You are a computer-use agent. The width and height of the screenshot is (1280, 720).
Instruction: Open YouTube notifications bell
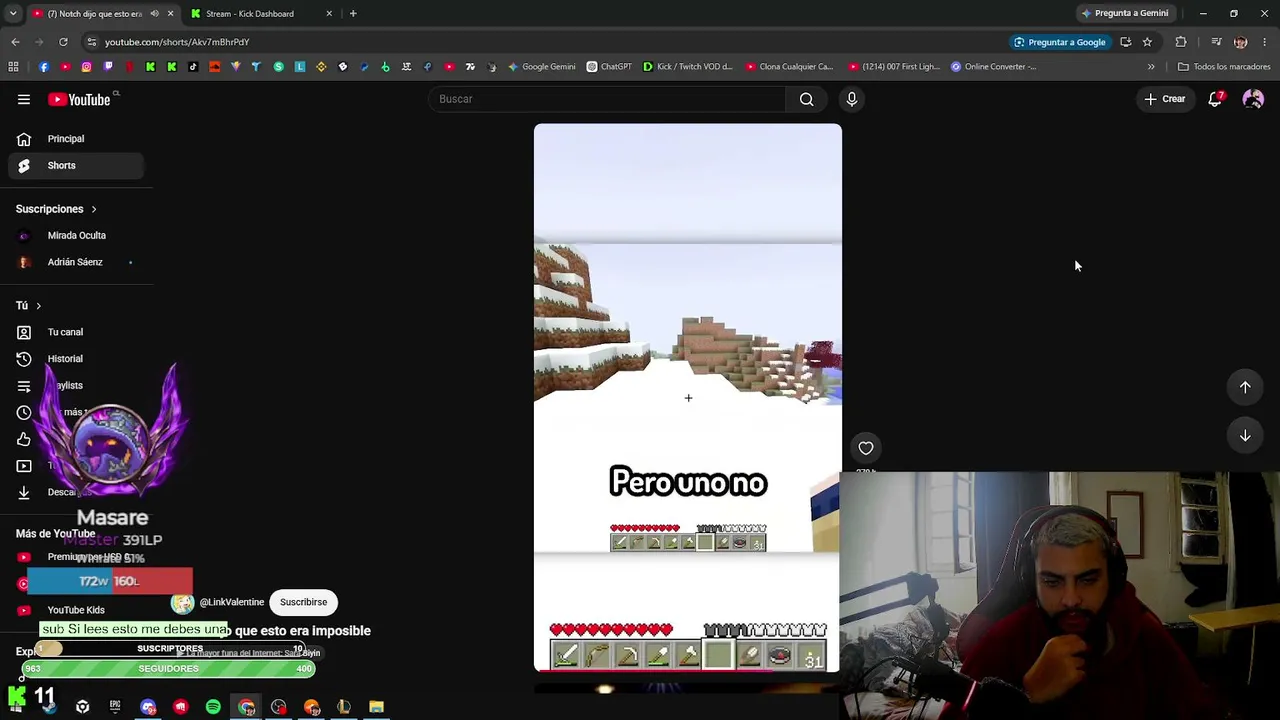1215,99
